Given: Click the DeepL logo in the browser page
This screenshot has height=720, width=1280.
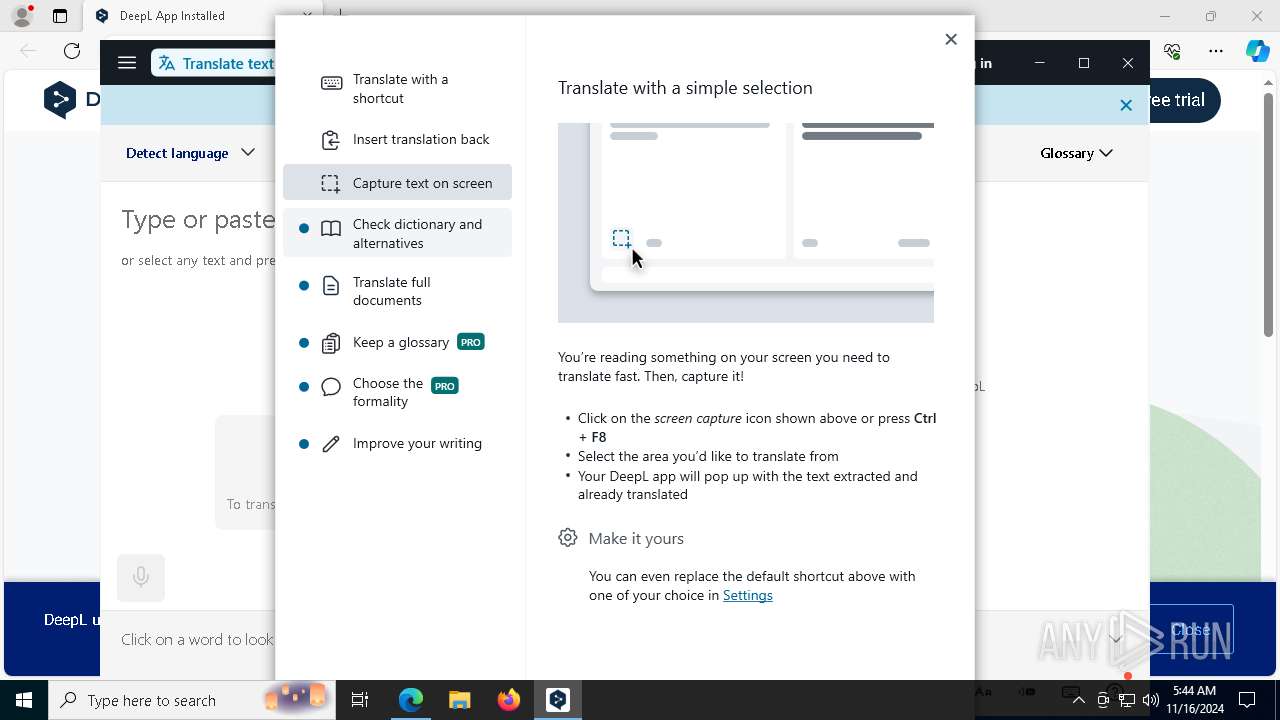Looking at the screenshot, I should click(x=60, y=99).
